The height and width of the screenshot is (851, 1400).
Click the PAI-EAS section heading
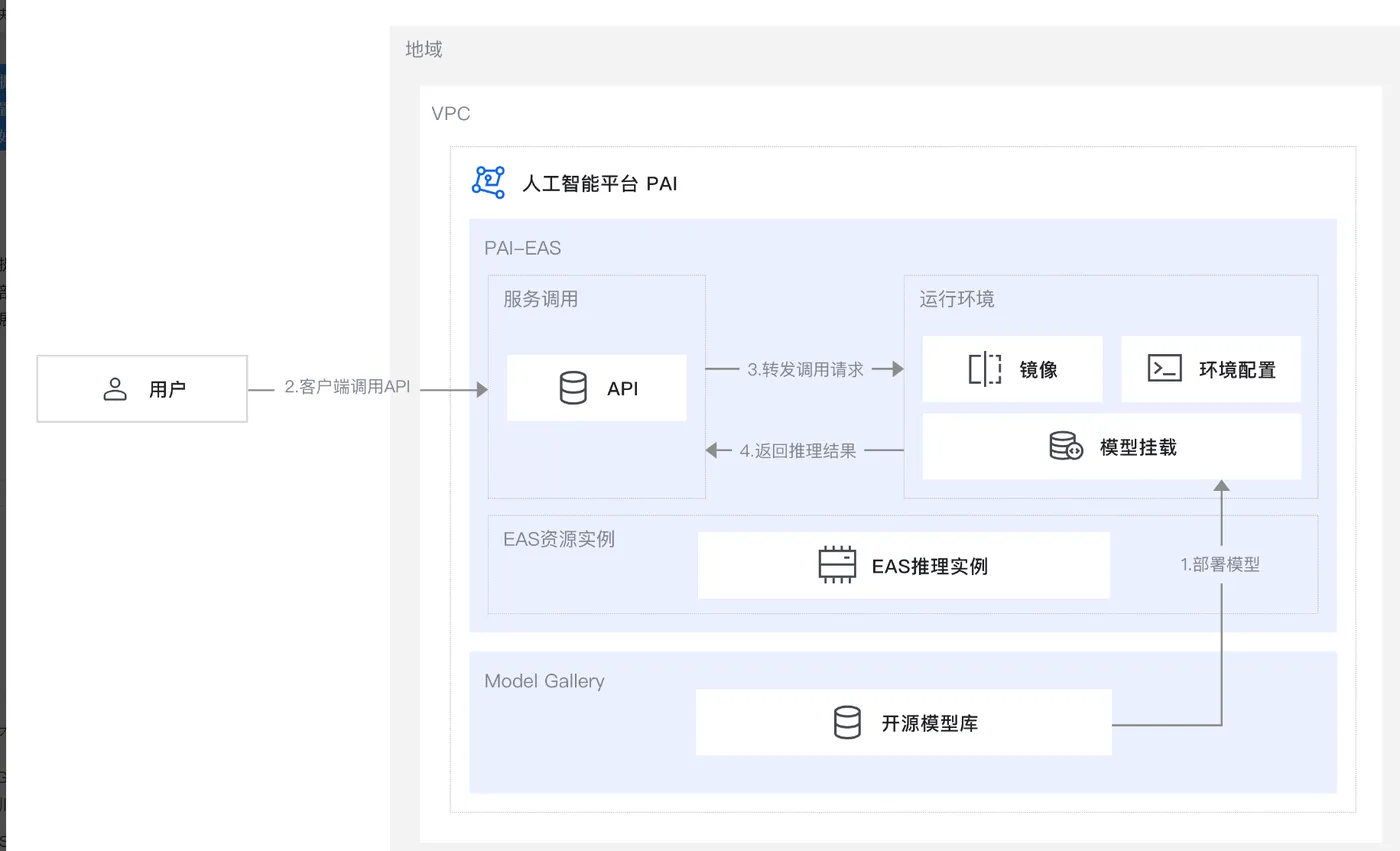pyautogui.click(x=522, y=248)
